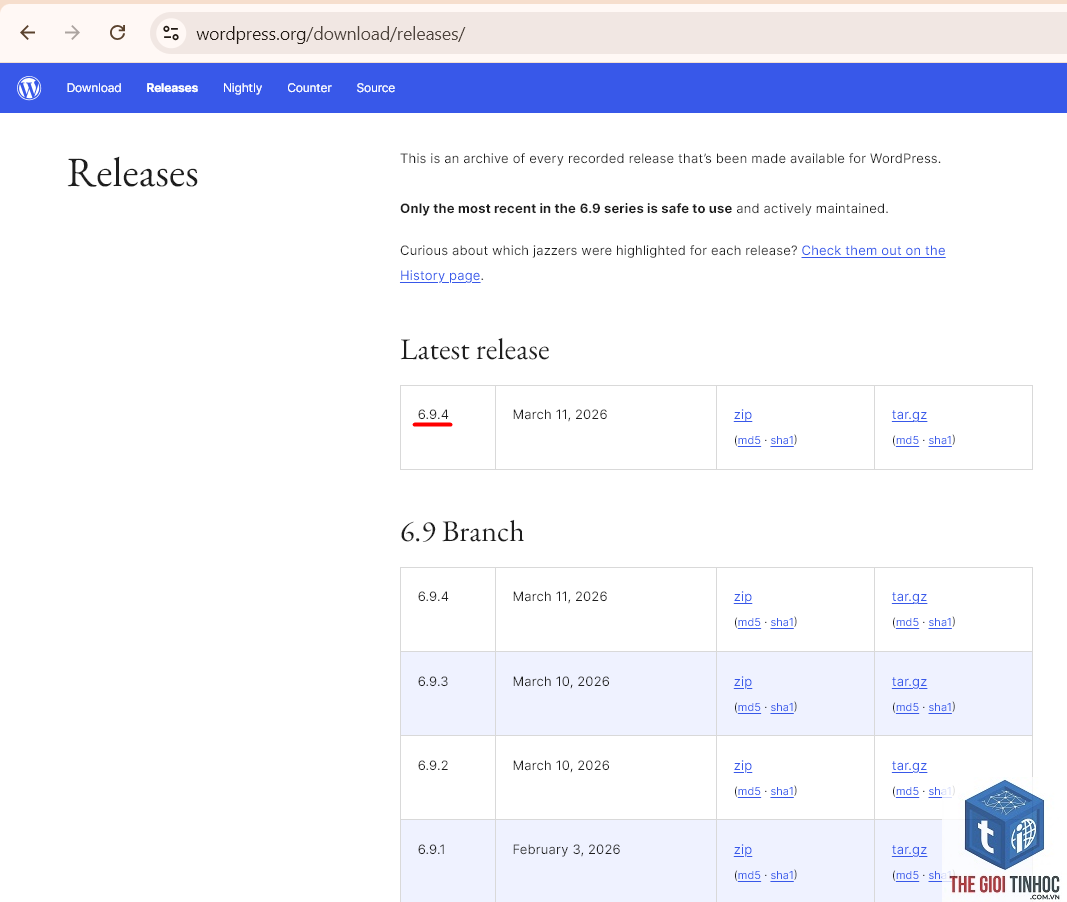Open md5 for zip of 6.9.4 in 6.9 Branch

(x=749, y=622)
